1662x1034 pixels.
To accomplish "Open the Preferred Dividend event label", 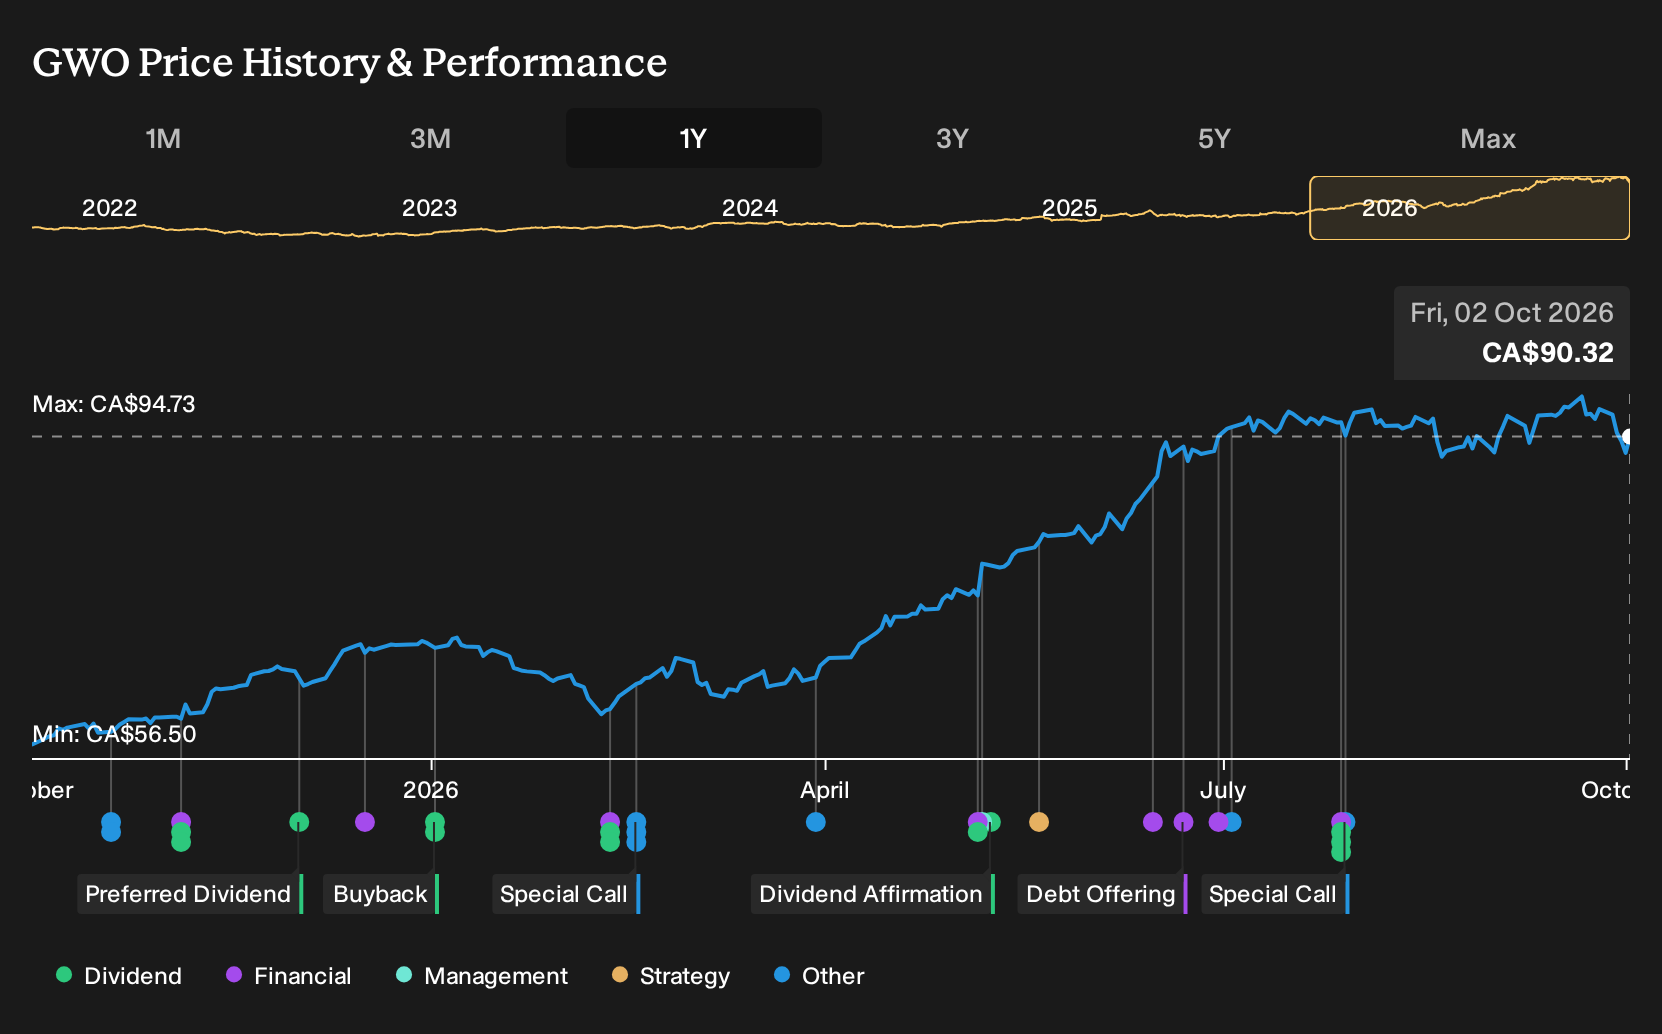I will tap(189, 894).
